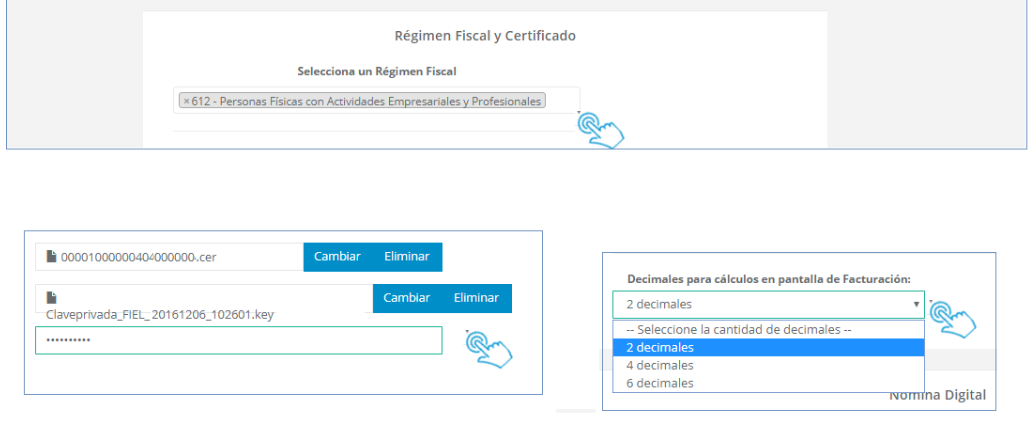The image size is (1035, 421).
Task: Click the decimals dropdown arrow
Action: click(x=916, y=305)
